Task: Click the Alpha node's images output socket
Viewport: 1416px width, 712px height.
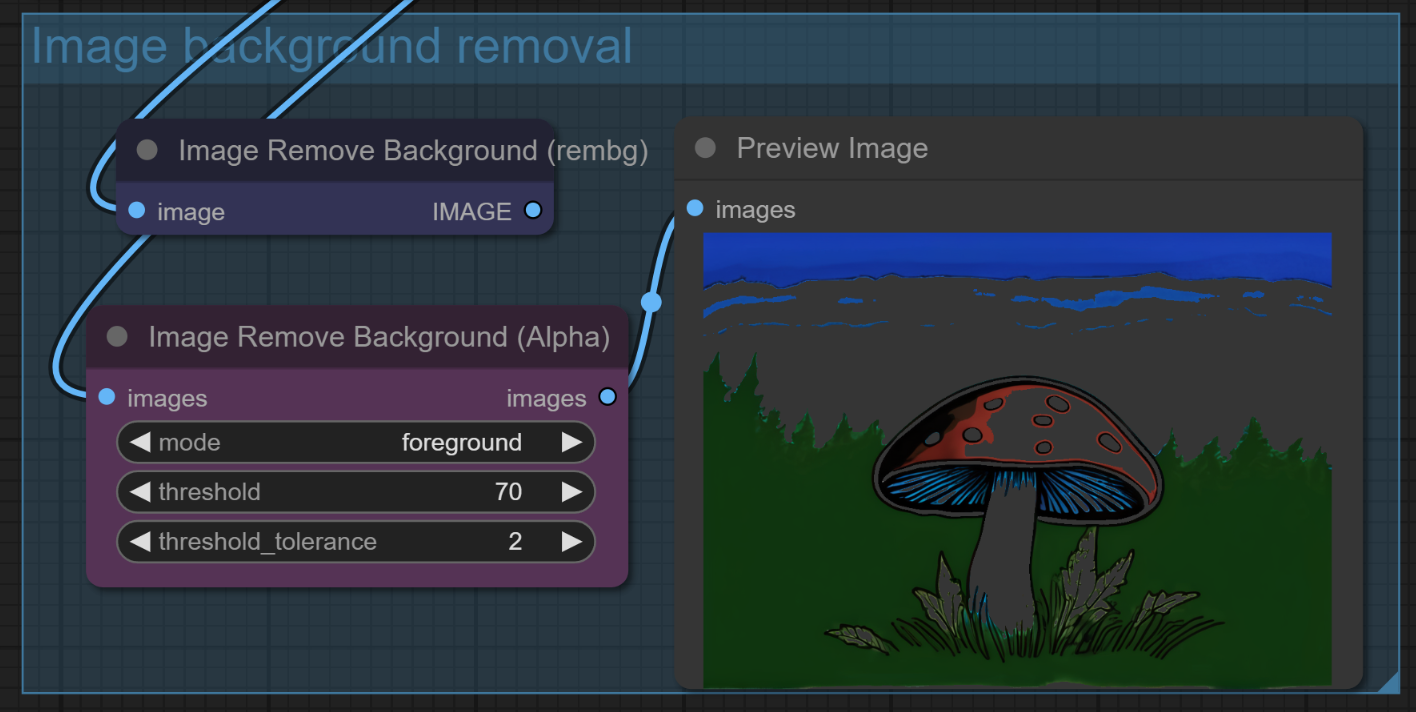Action: coord(607,397)
